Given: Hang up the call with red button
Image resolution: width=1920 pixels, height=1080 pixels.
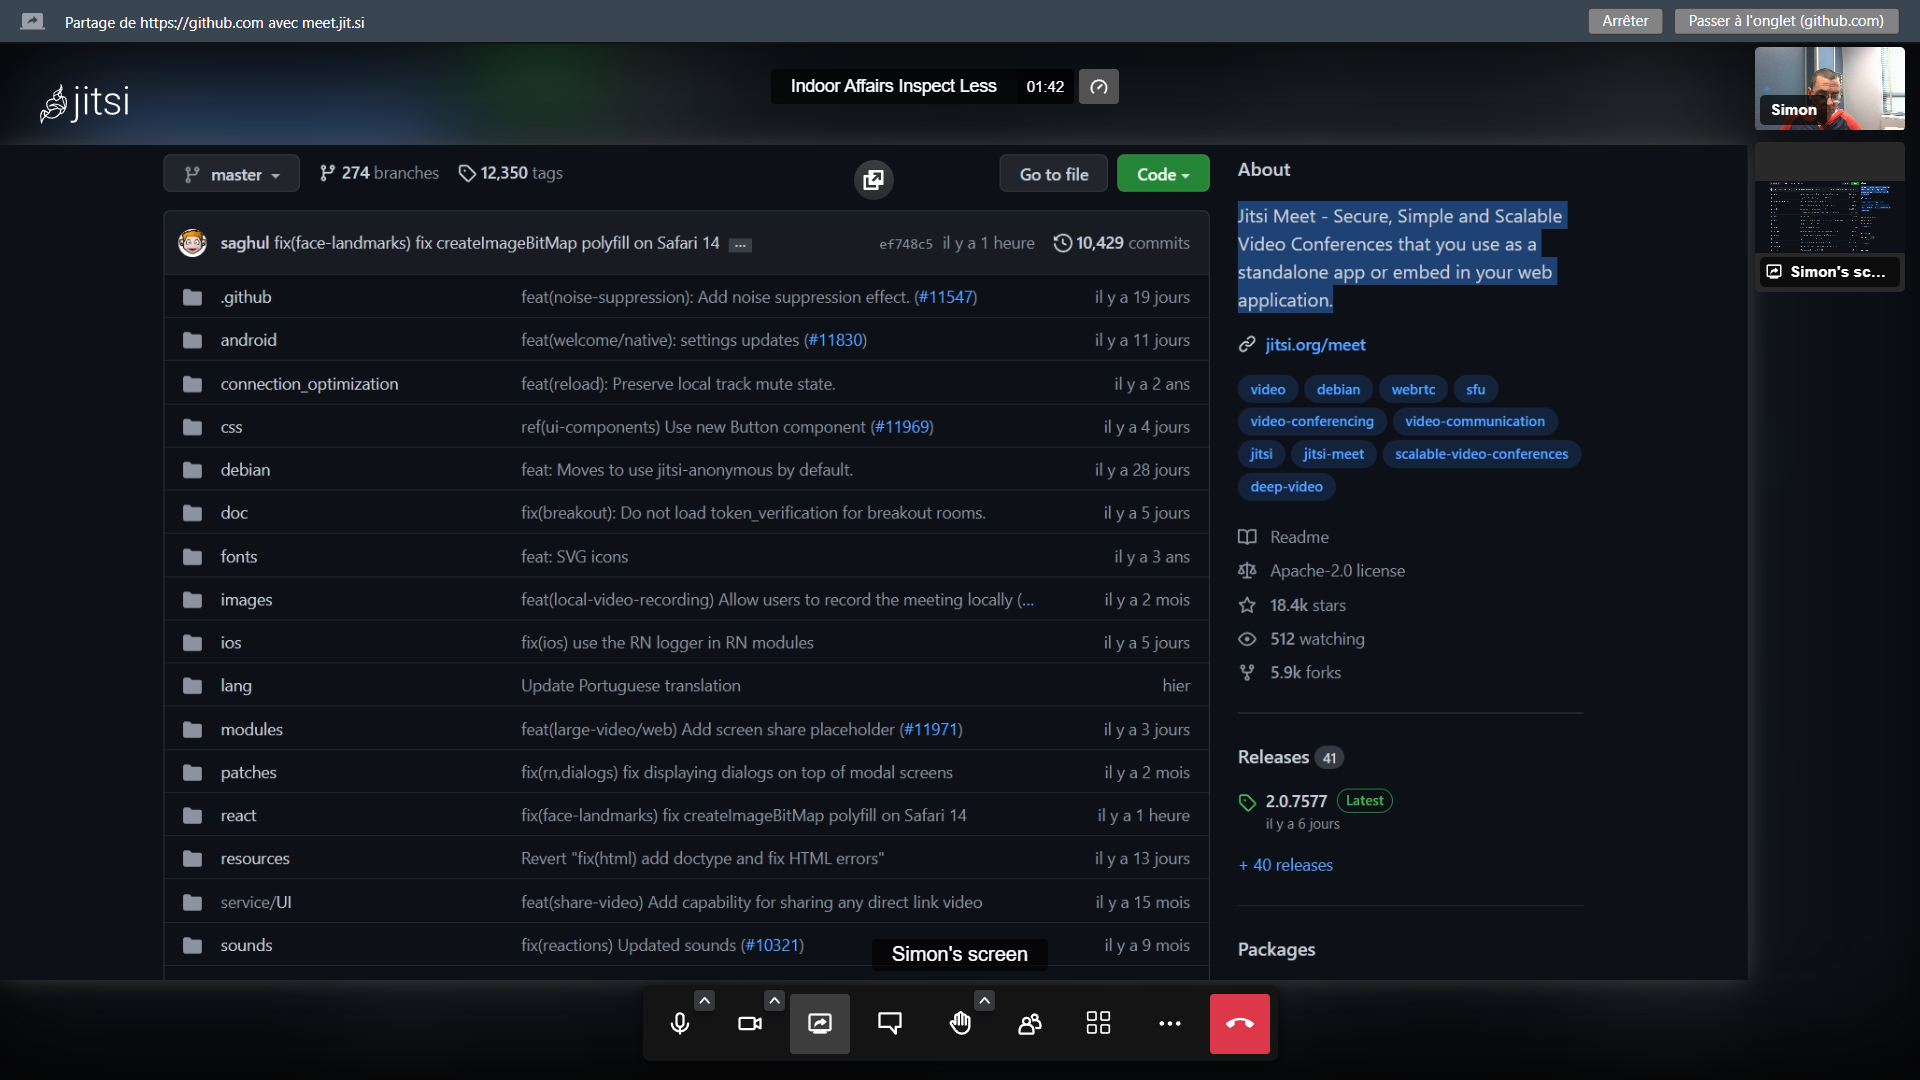Looking at the screenshot, I should click(x=1240, y=1023).
